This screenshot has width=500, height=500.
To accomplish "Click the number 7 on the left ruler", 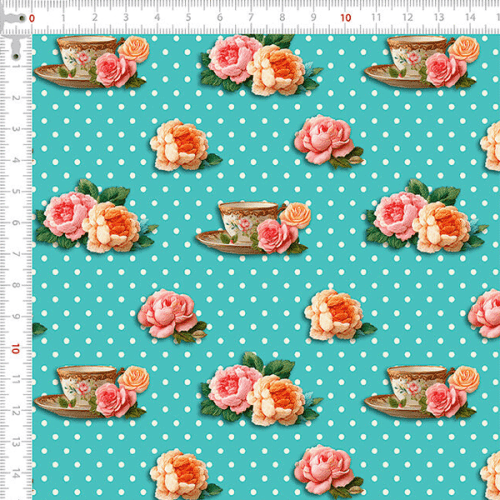I will [x=16, y=254].
